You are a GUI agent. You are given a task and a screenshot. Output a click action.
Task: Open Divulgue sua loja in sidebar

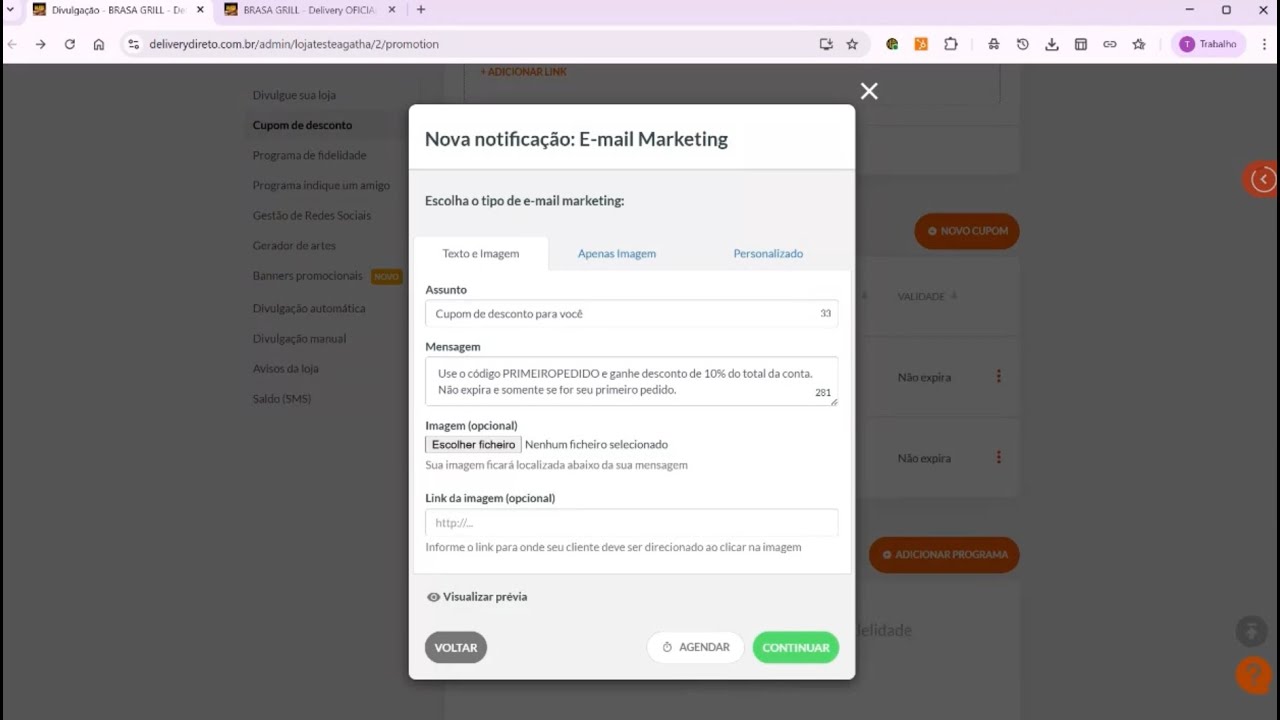(x=294, y=95)
